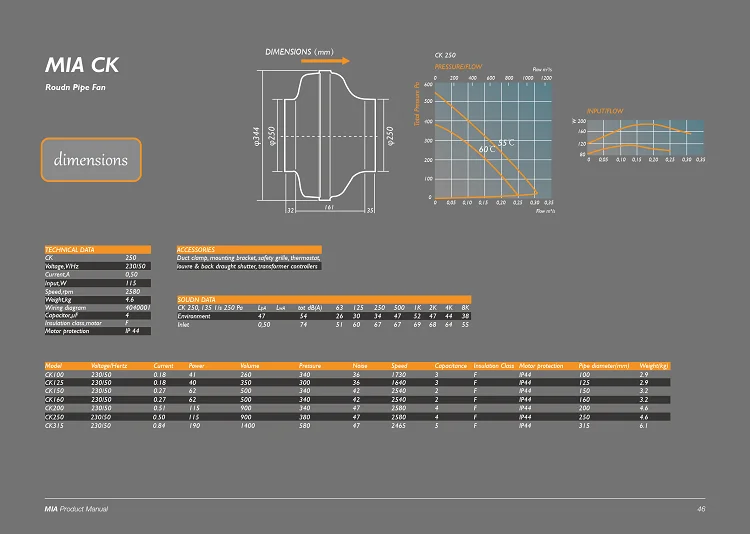750x534 pixels.
Task: Click the "2465" speed value in the CK315 row
Action: (398, 425)
